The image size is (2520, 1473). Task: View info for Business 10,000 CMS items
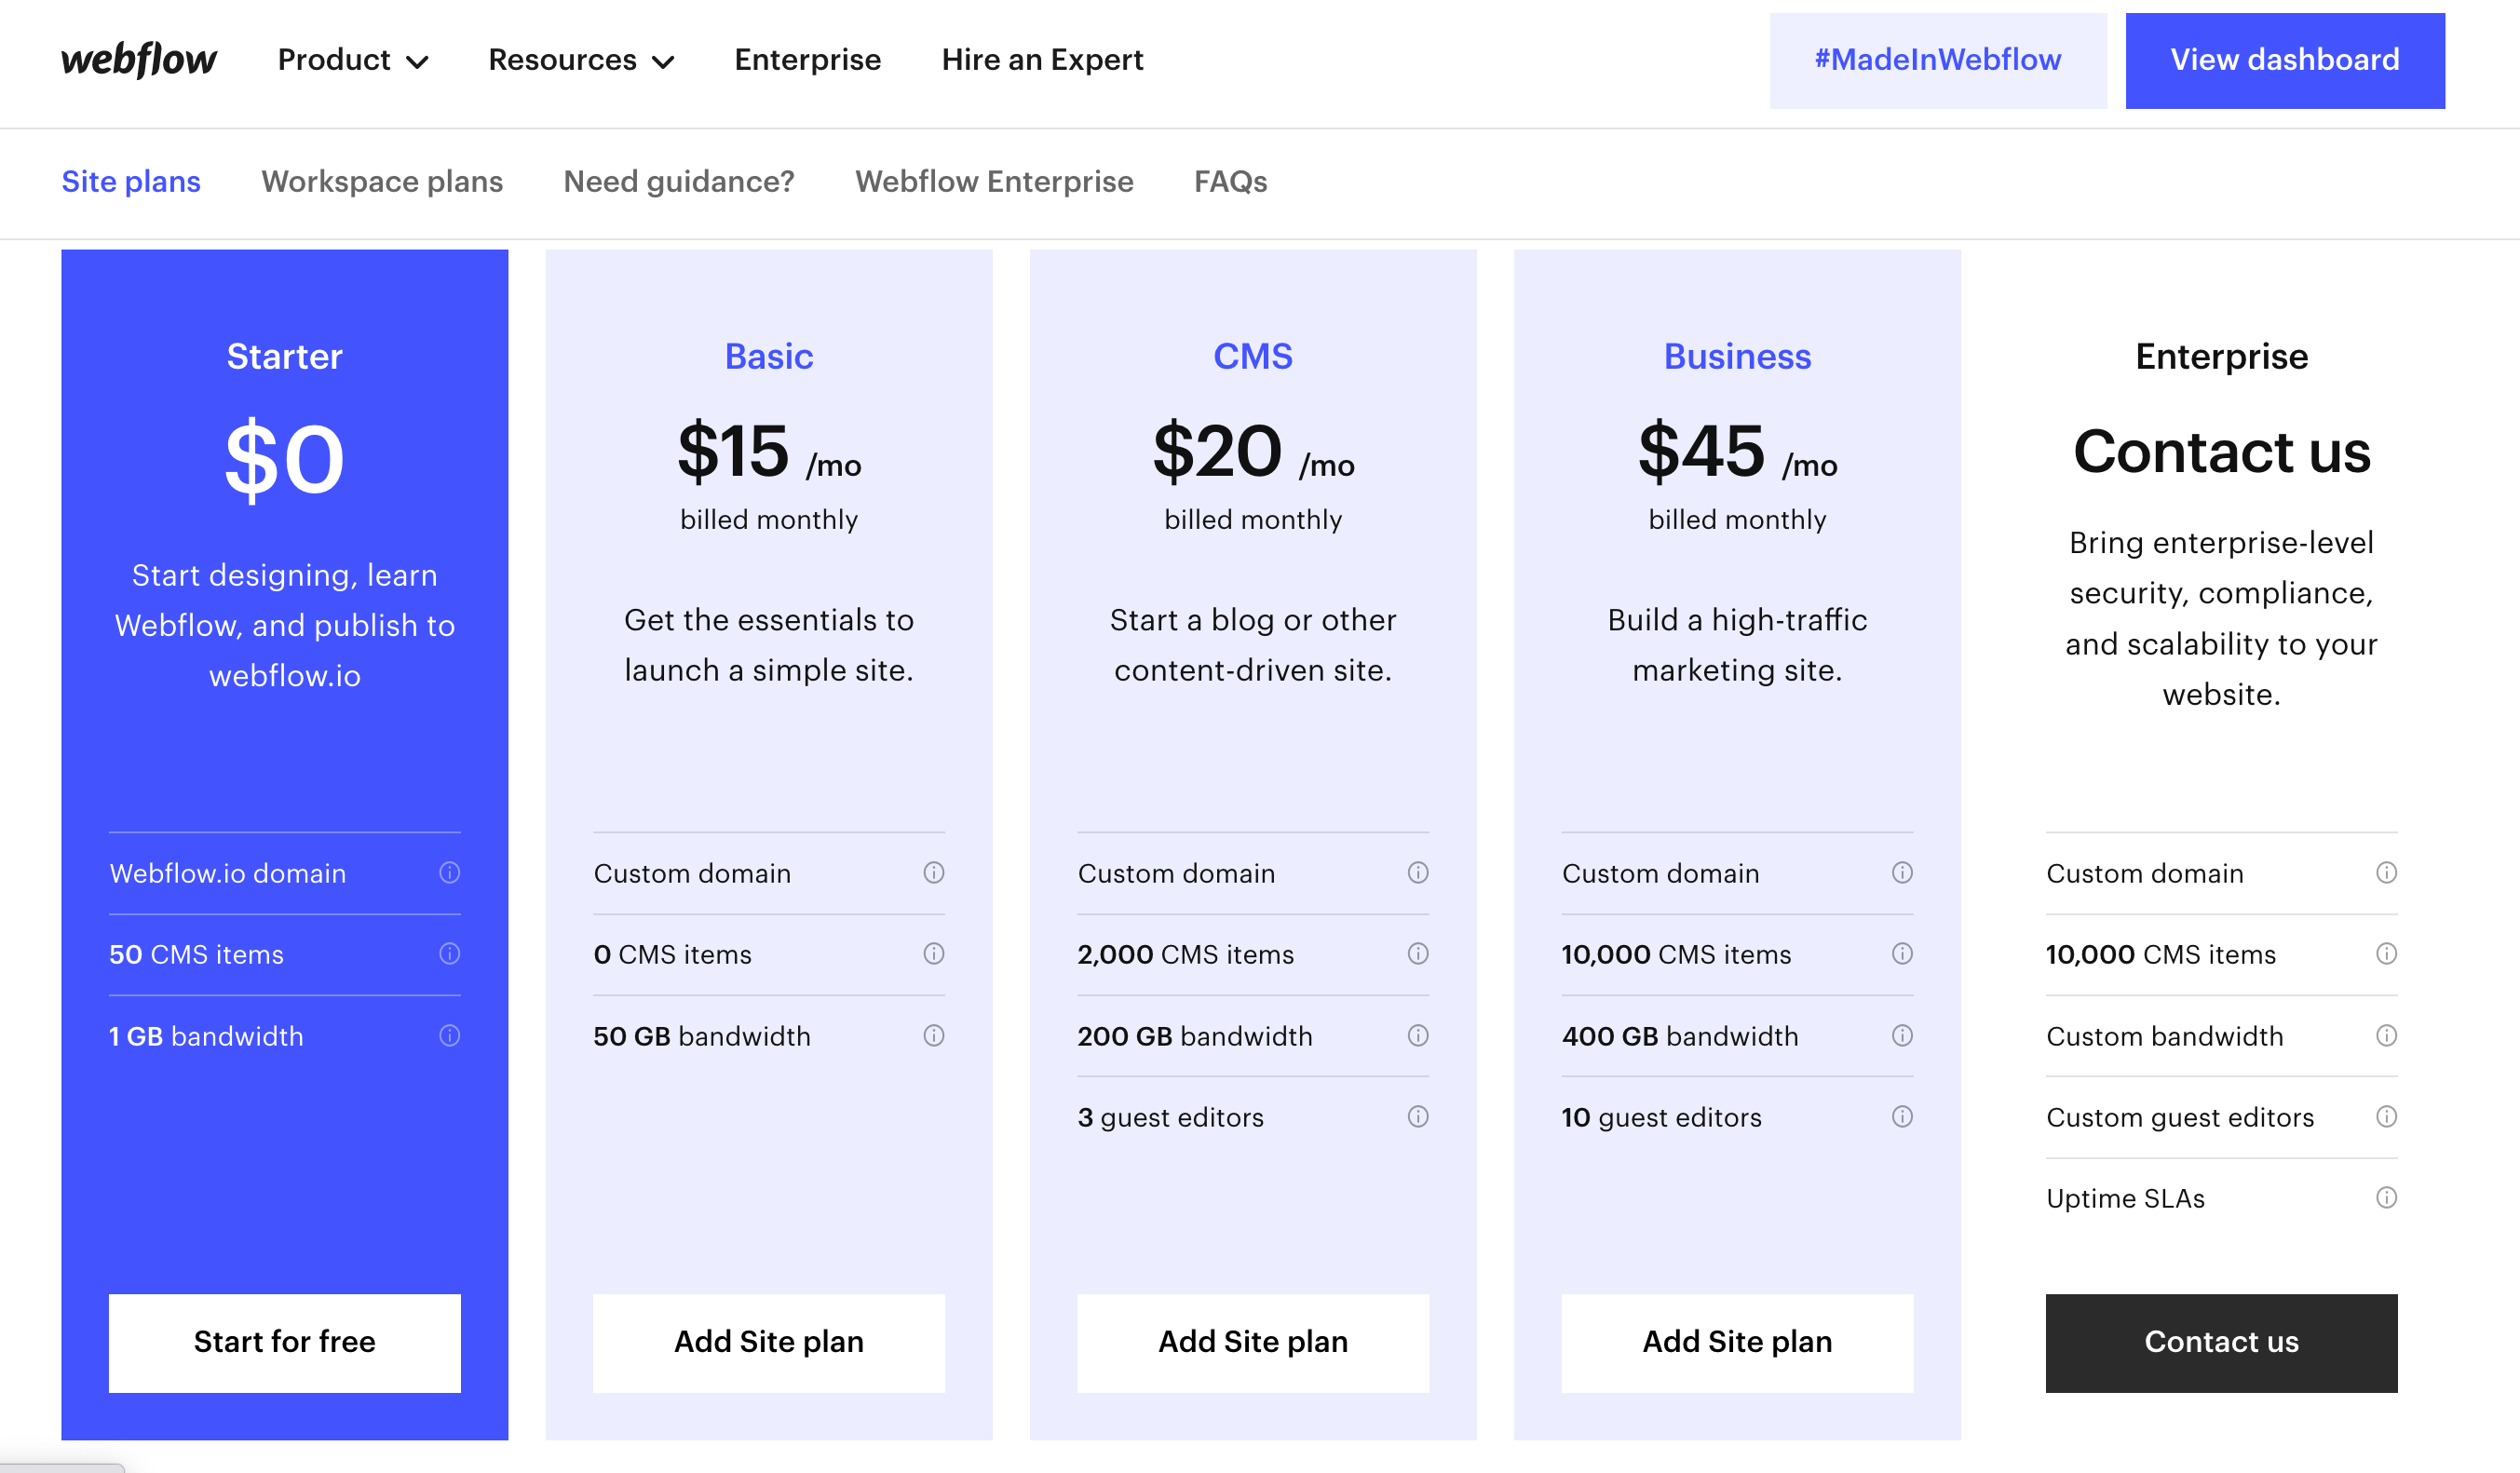click(1902, 954)
